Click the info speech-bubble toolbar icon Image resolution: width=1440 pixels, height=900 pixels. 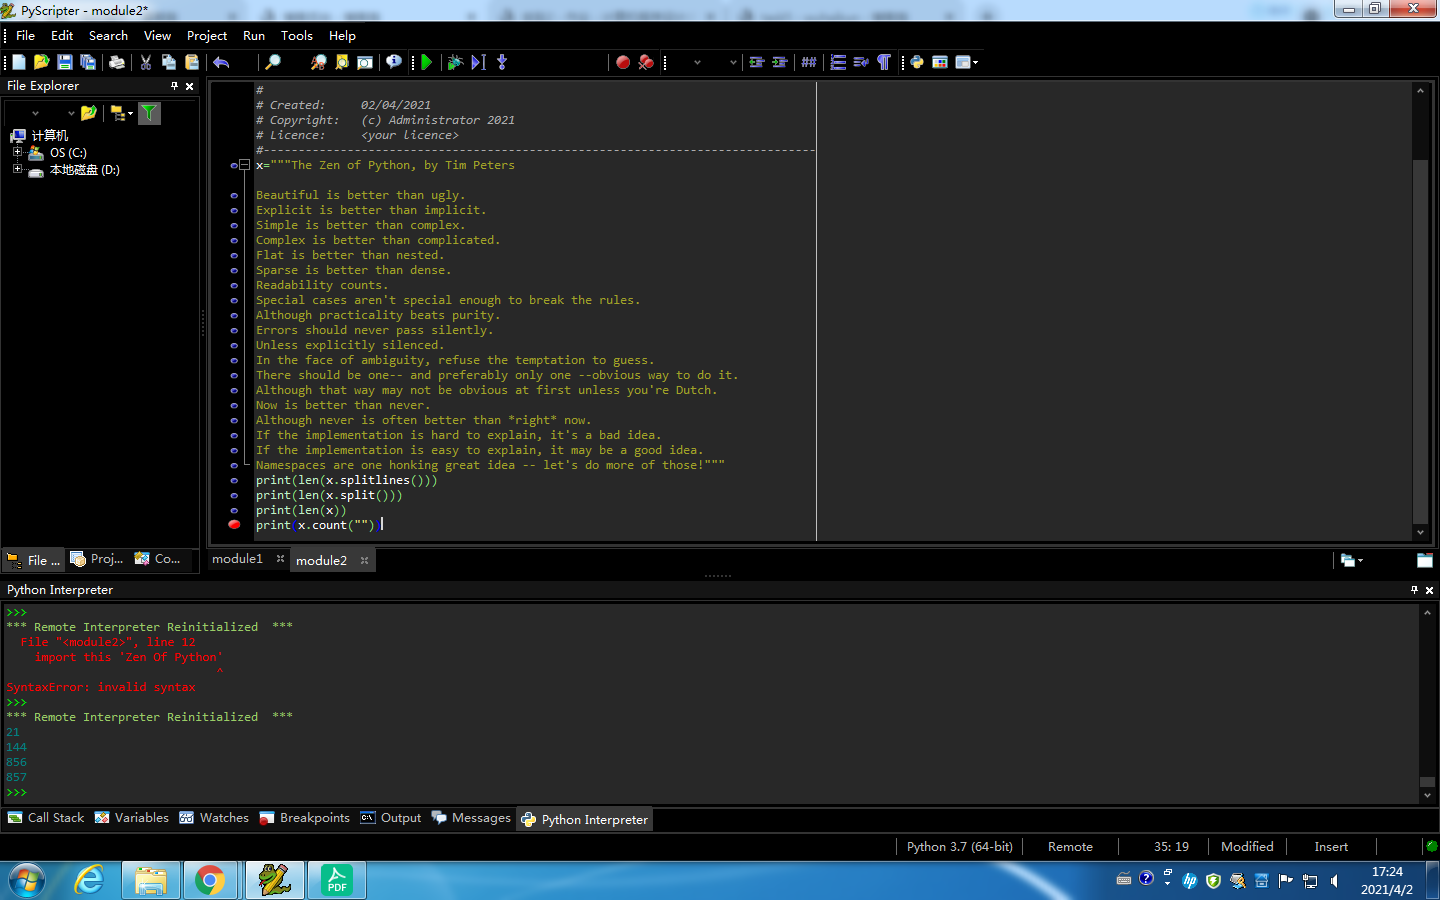click(x=394, y=62)
